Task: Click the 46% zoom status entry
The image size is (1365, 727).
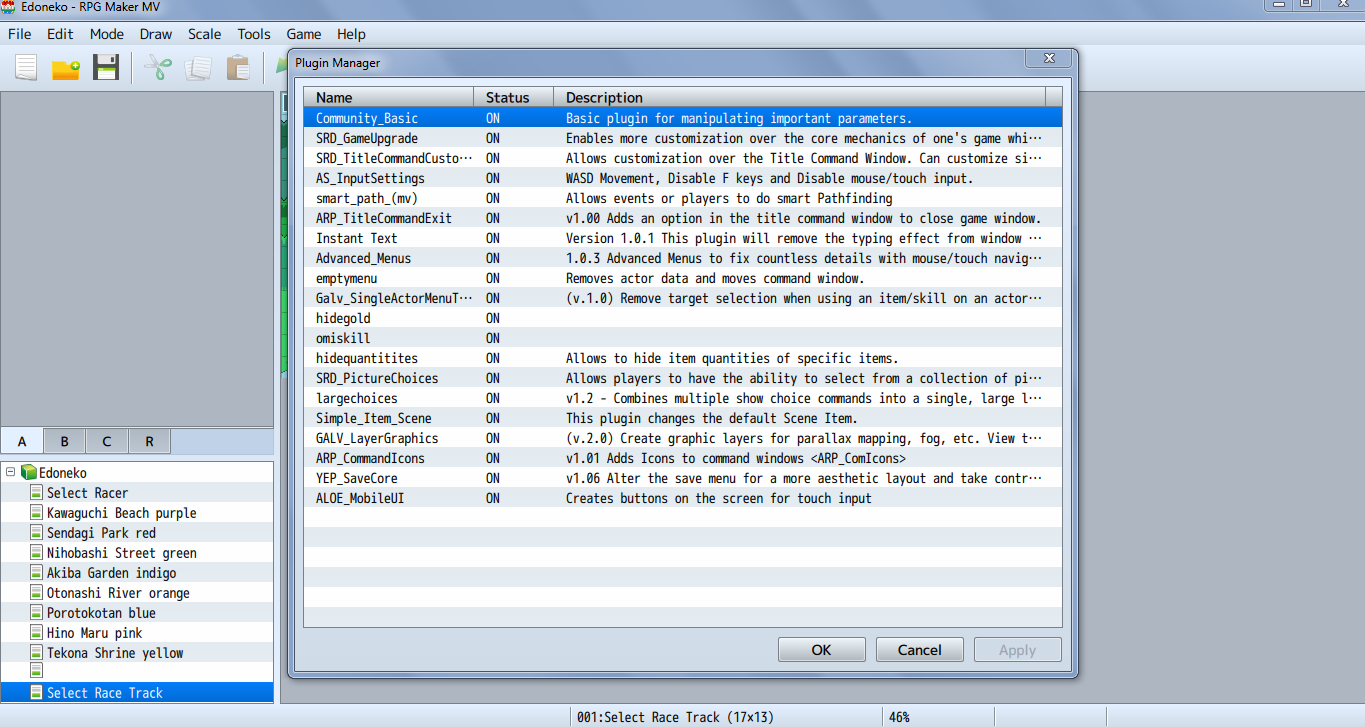Action: pos(899,717)
